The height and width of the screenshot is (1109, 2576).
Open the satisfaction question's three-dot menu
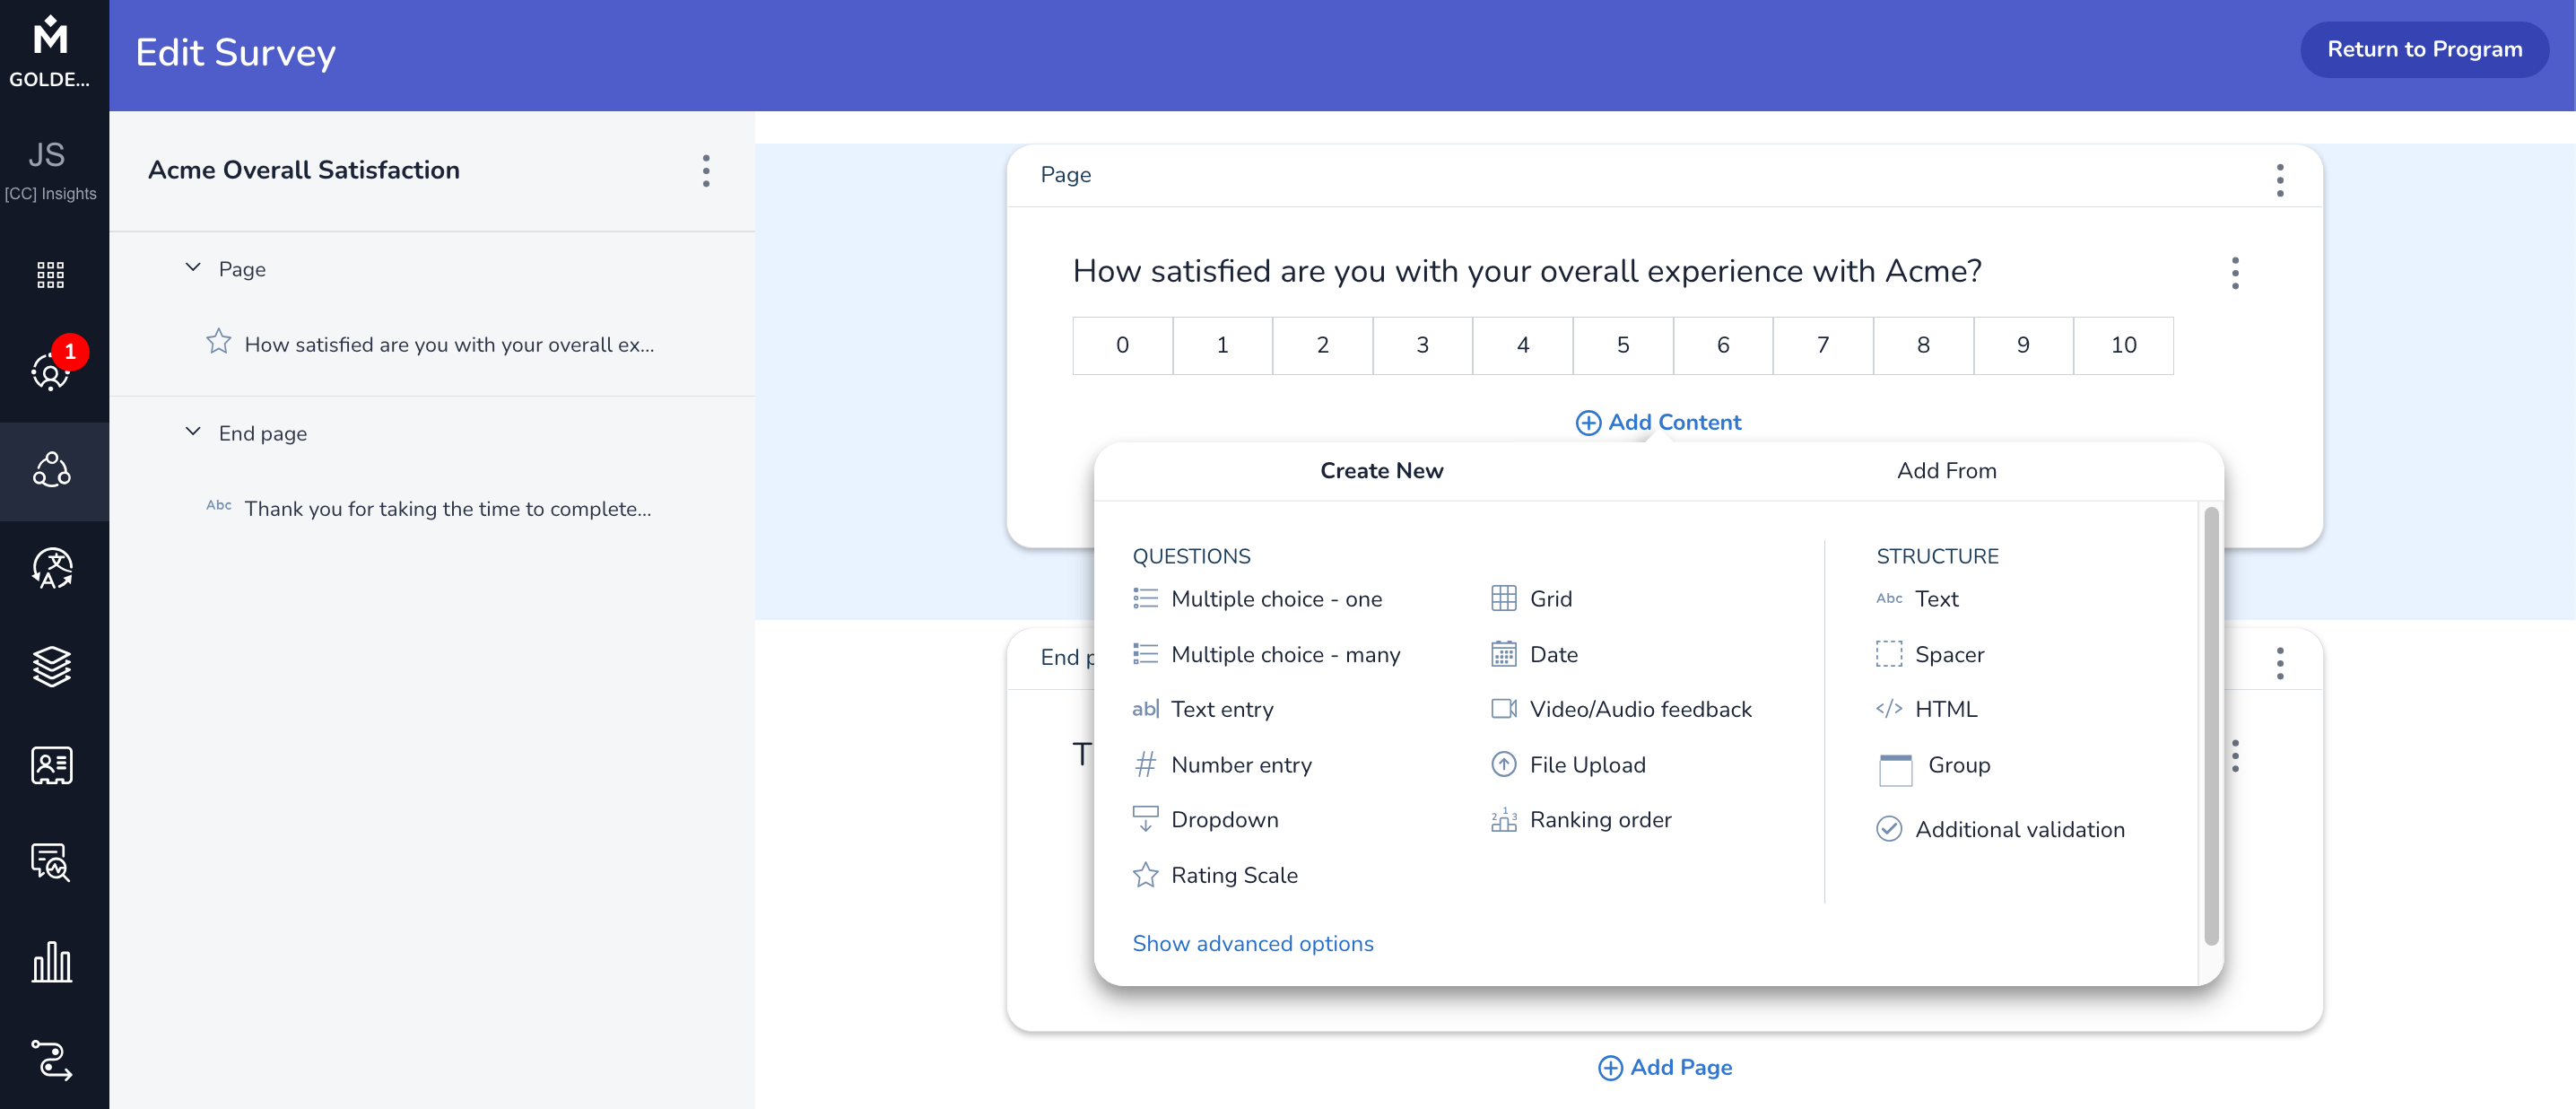click(x=2235, y=273)
